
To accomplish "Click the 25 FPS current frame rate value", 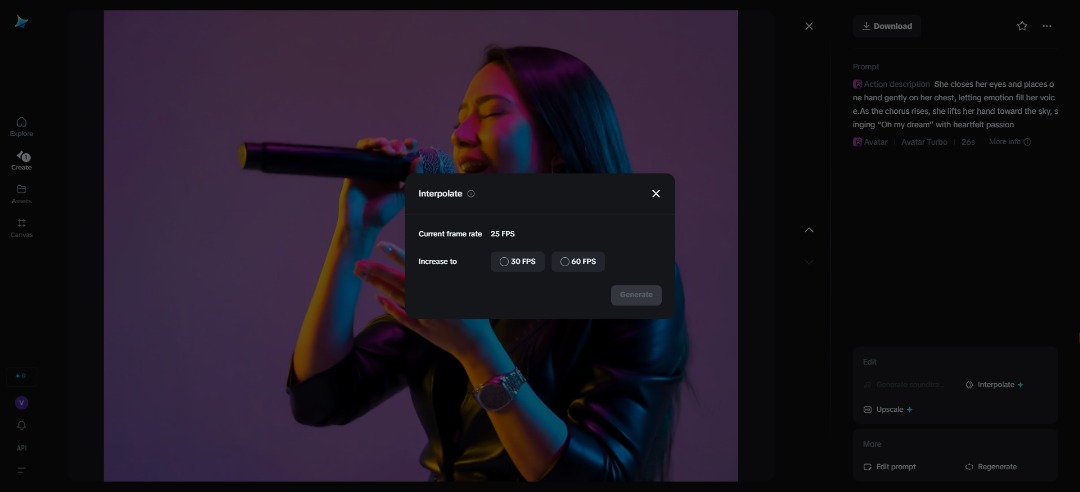I will pos(503,234).
